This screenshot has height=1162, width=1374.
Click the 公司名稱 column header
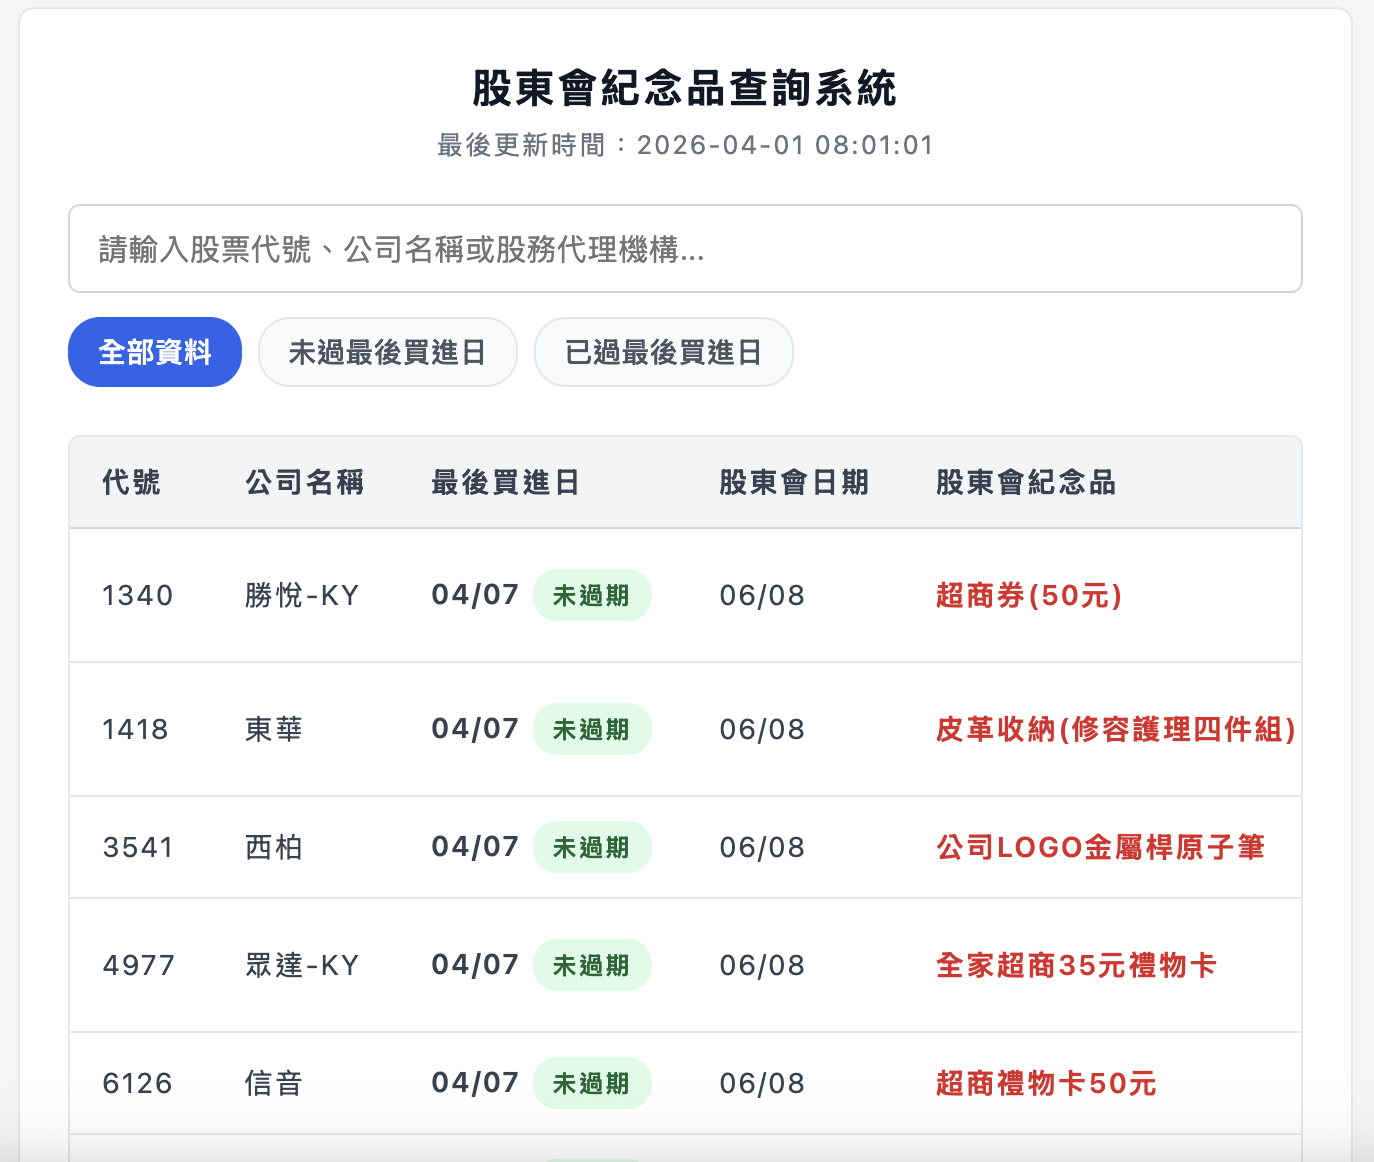click(305, 483)
